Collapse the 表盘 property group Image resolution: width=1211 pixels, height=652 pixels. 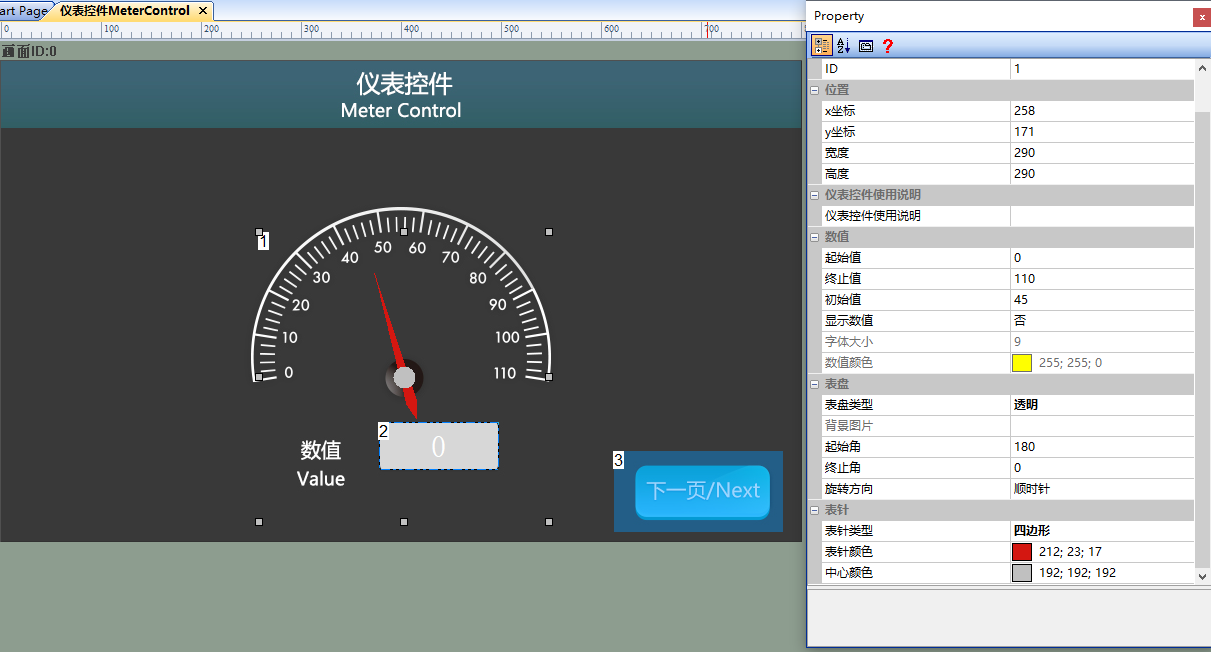pos(814,384)
